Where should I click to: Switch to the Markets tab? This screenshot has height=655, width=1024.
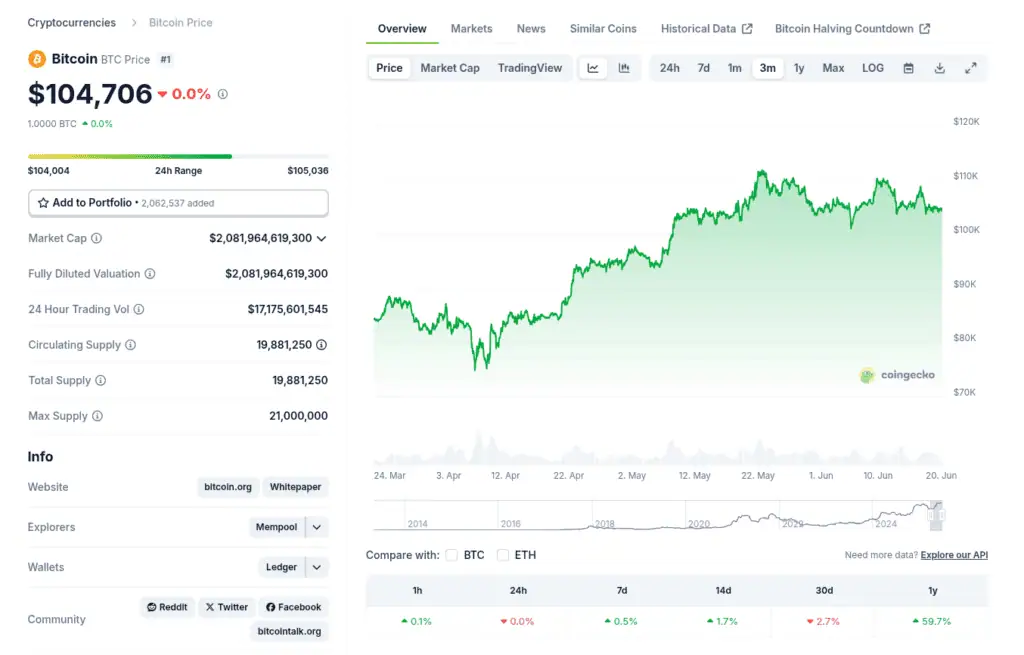point(472,29)
